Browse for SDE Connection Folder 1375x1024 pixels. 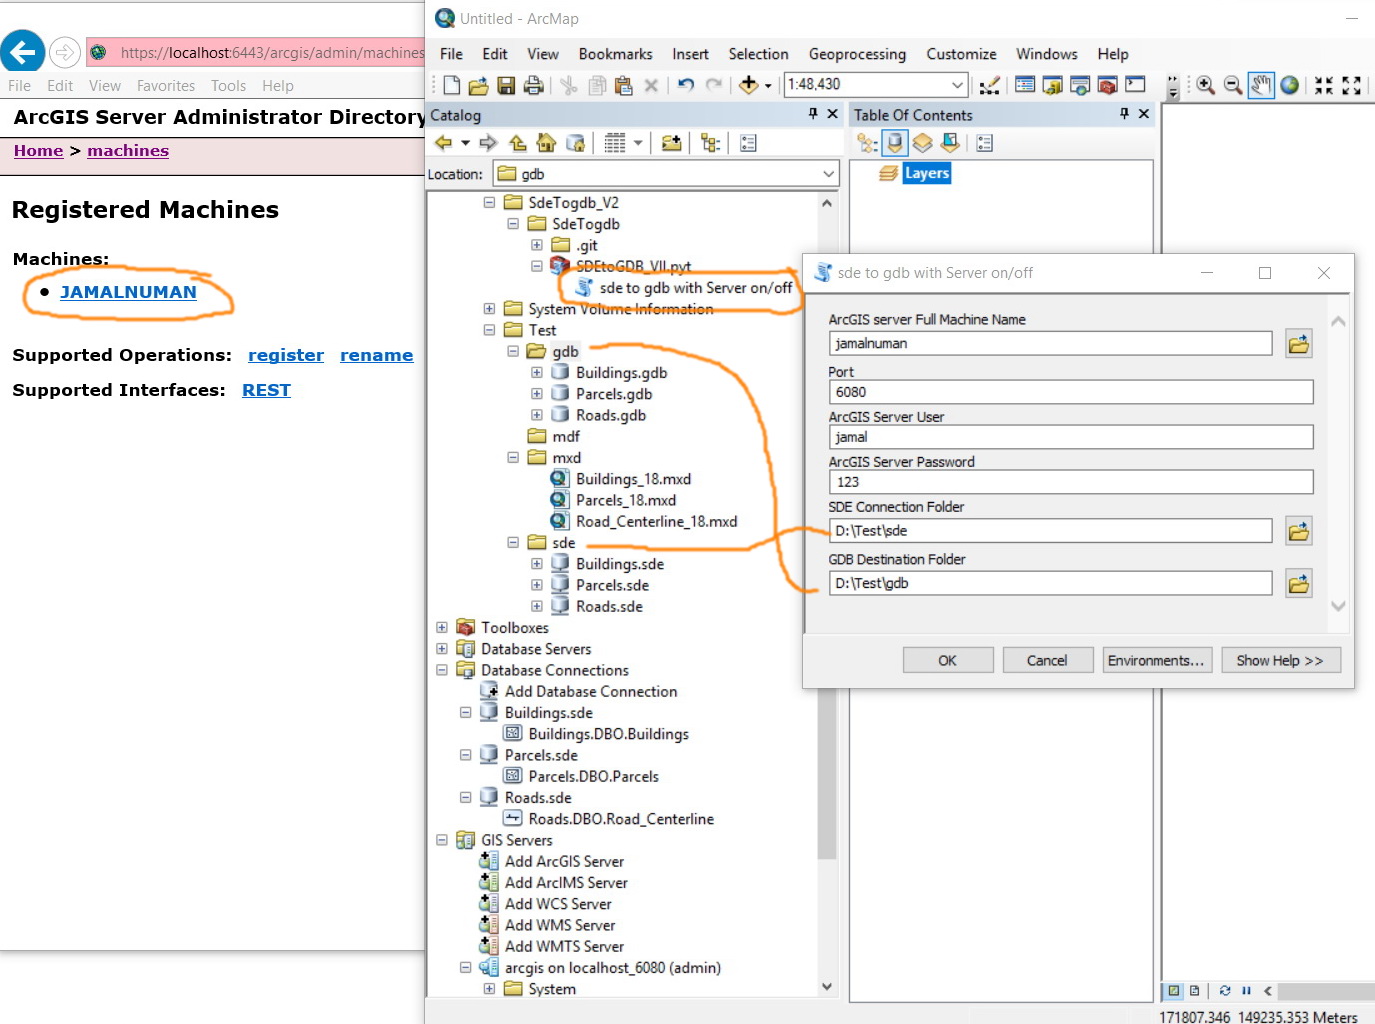[x=1299, y=531]
